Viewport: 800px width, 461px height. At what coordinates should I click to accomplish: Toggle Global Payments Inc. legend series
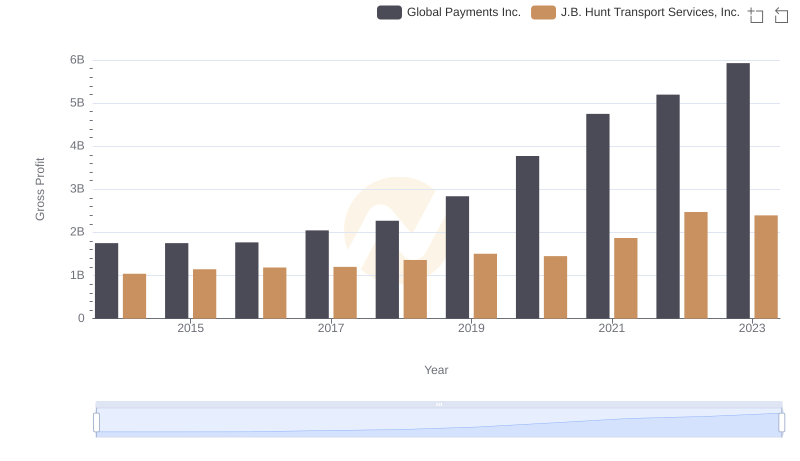(x=449, y=12)
